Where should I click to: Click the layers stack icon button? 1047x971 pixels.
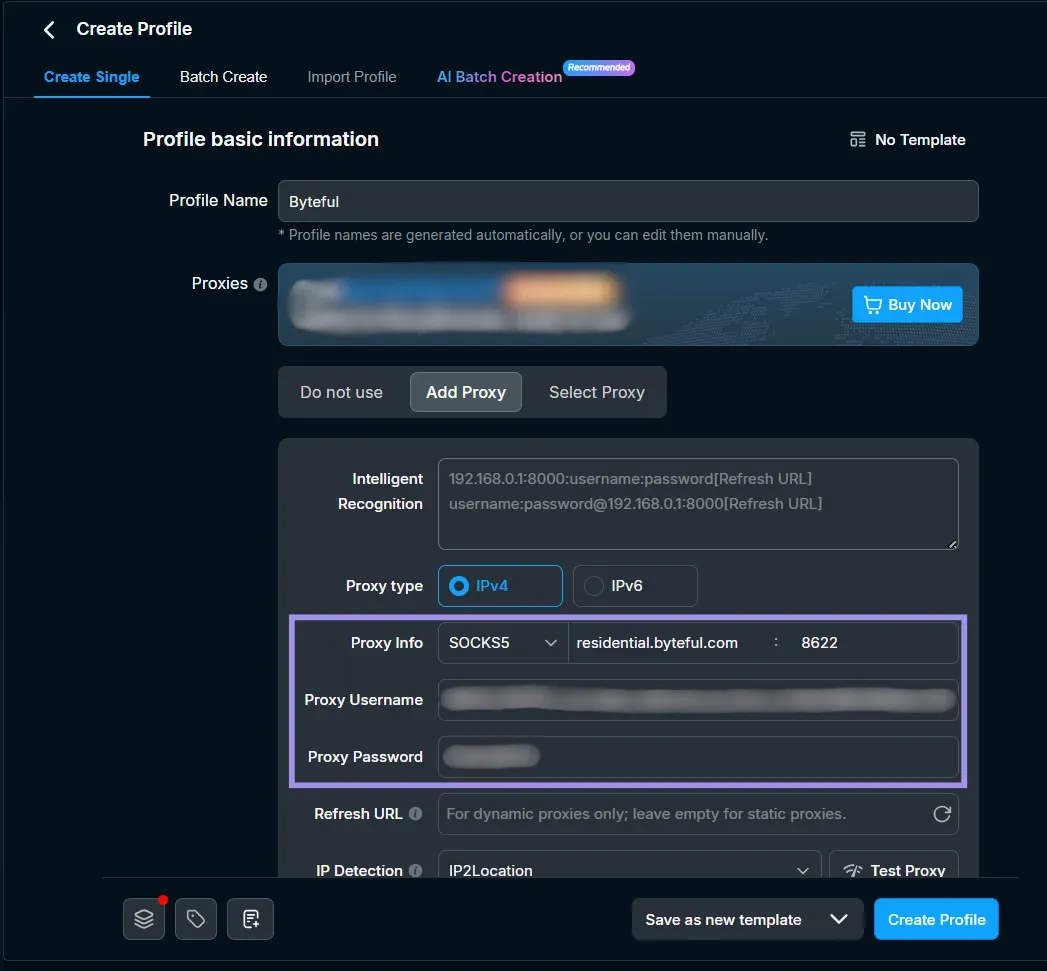click(x=144, y=919)
